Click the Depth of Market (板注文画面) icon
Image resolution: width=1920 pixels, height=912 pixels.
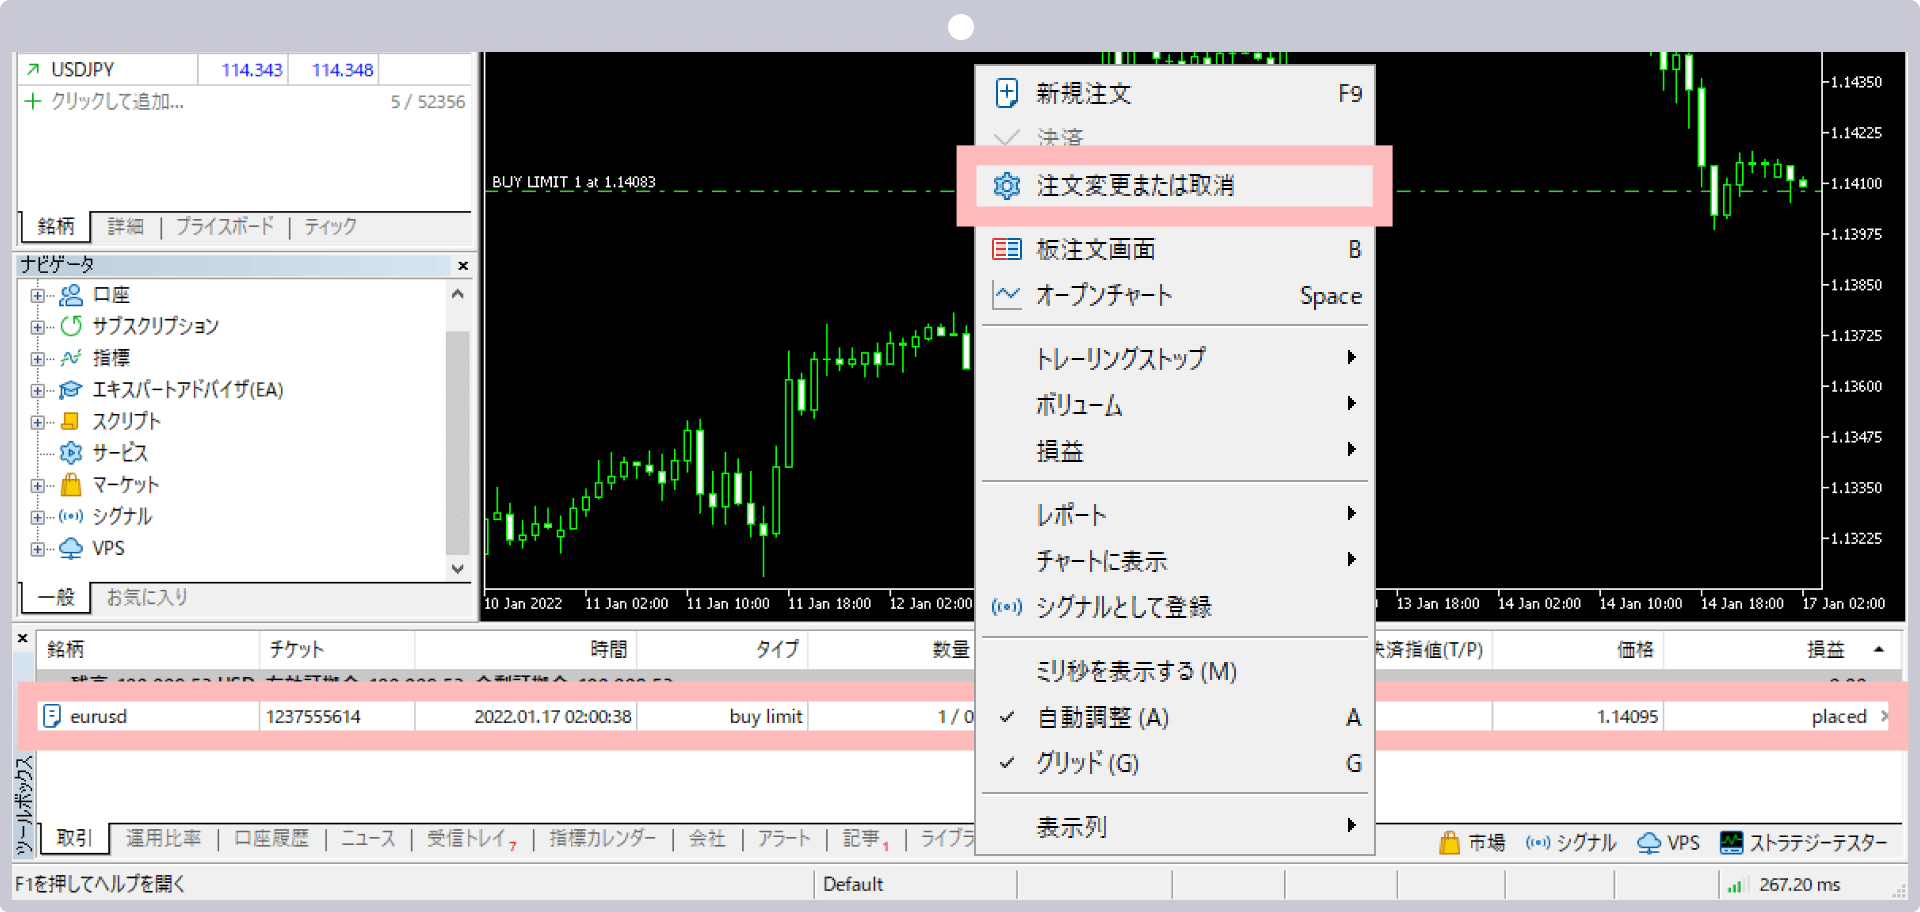click(1007, 249)
